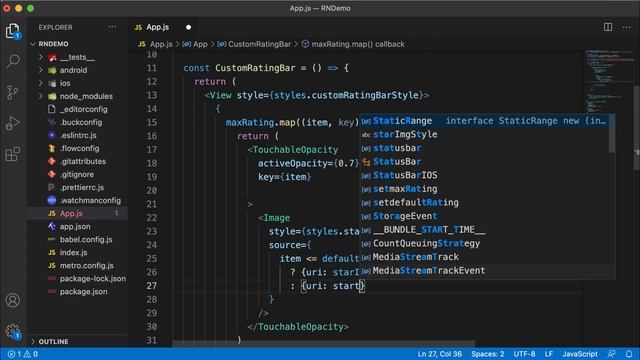Open editor more actions ellipsis
Viewport: 640px width, 360px height.
coord(627,27)
